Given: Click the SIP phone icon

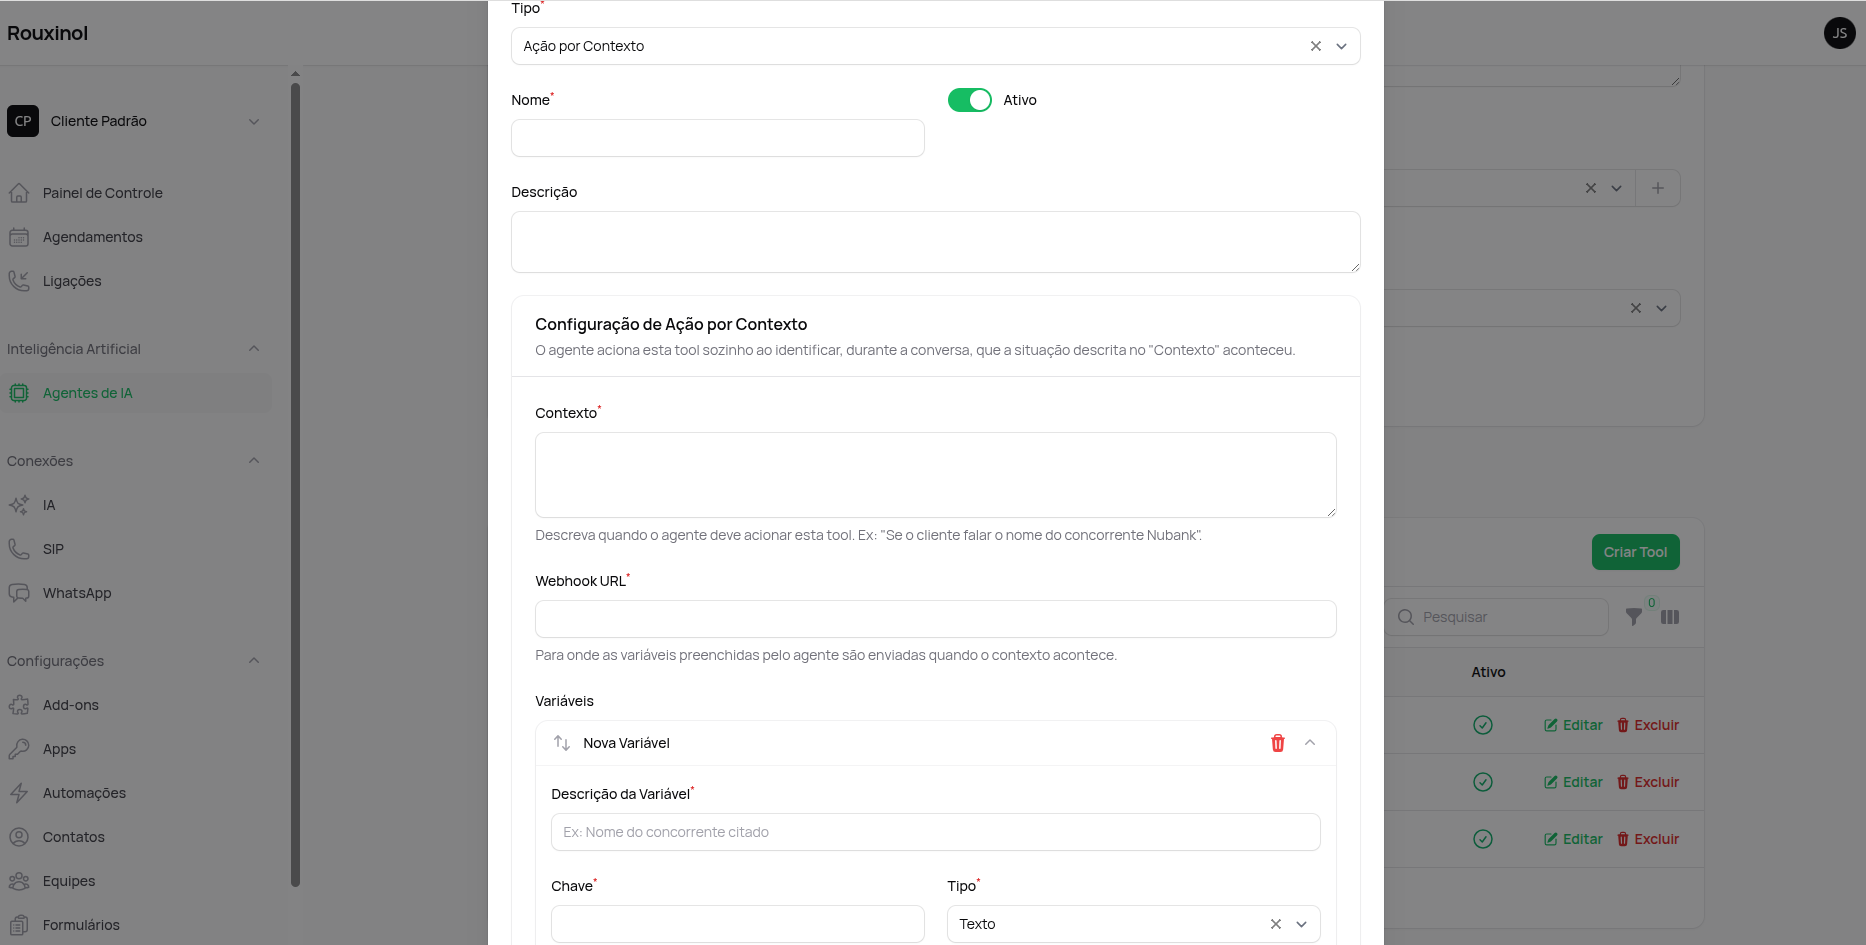Looking at the screenshot, I should point(19,549).
